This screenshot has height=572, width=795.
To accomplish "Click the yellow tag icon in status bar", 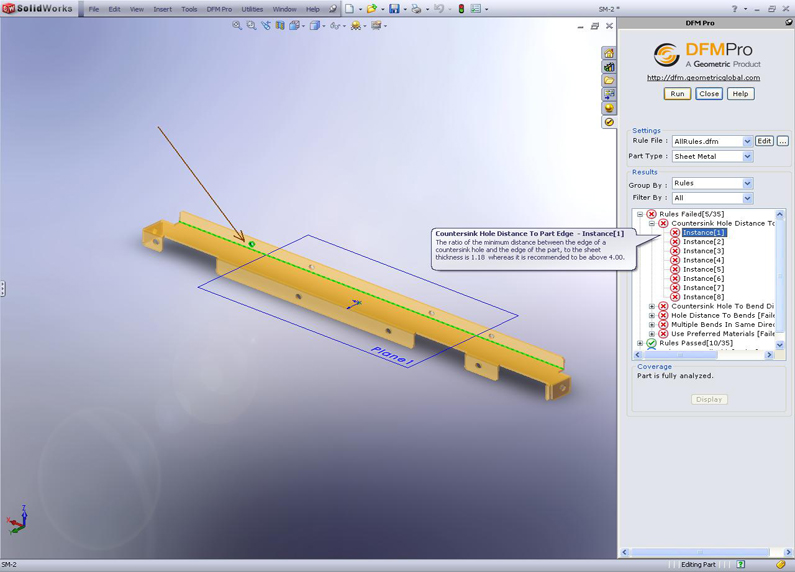I will [x=780, y=564].
